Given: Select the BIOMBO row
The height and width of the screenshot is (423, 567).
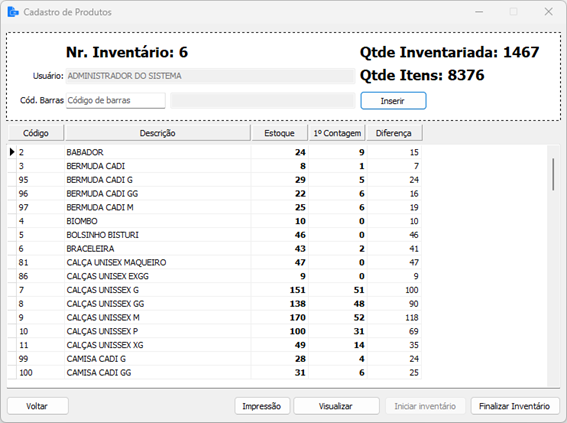Looking at the screenshot, I should [215, 221].
